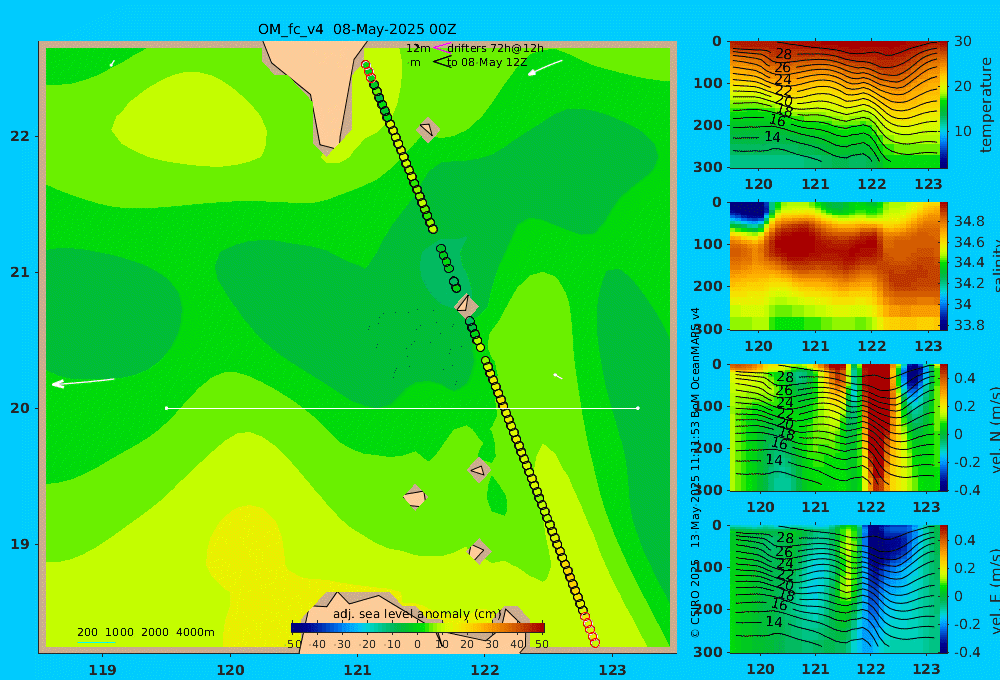Click the 'adj. sea level anomaly (cm)' label

click(x=417, y=614)
